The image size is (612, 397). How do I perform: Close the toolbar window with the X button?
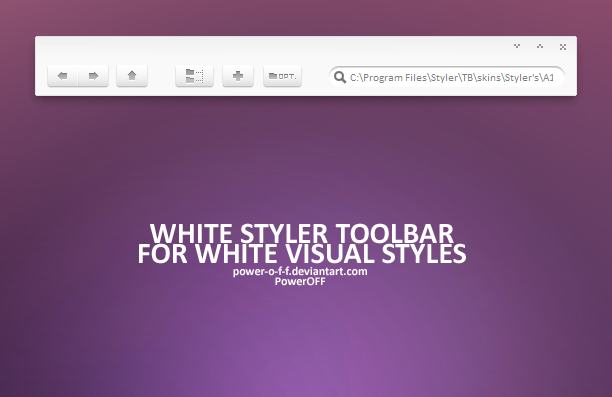coord(563,47)
